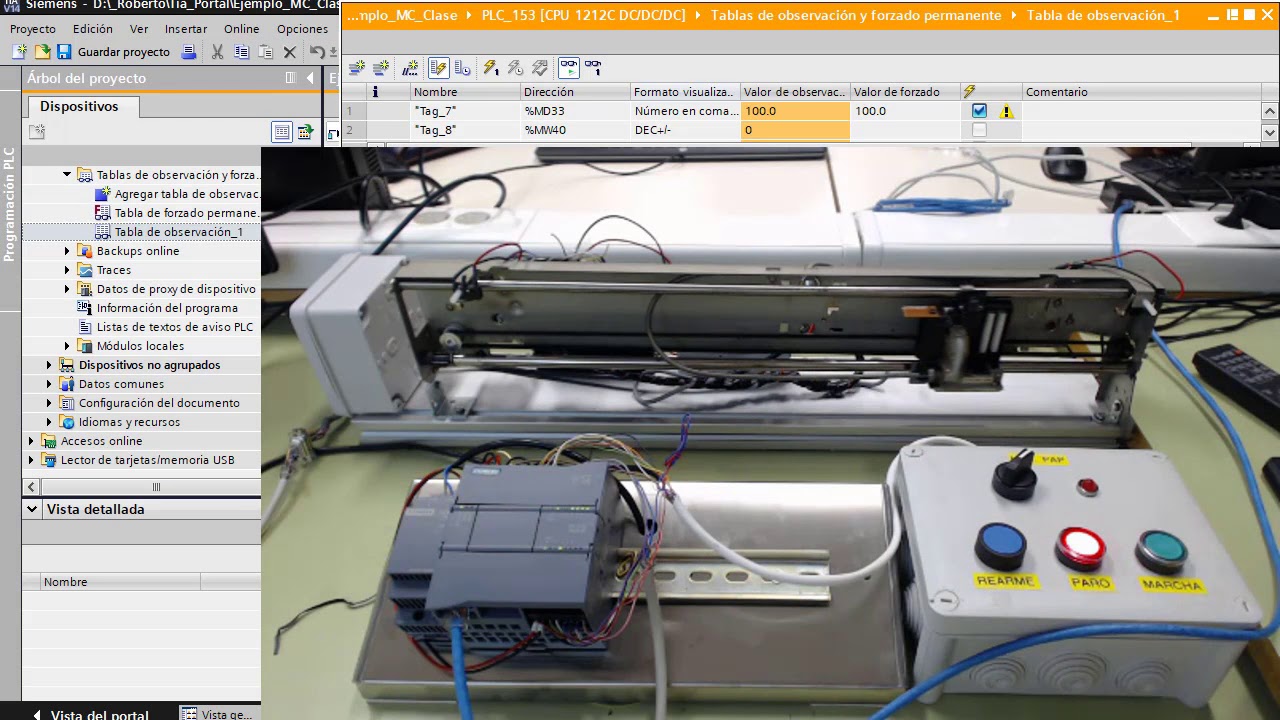The image size is (1280, 720).
Task: Click Vista del portal link
Action: [x=100, y=714]
